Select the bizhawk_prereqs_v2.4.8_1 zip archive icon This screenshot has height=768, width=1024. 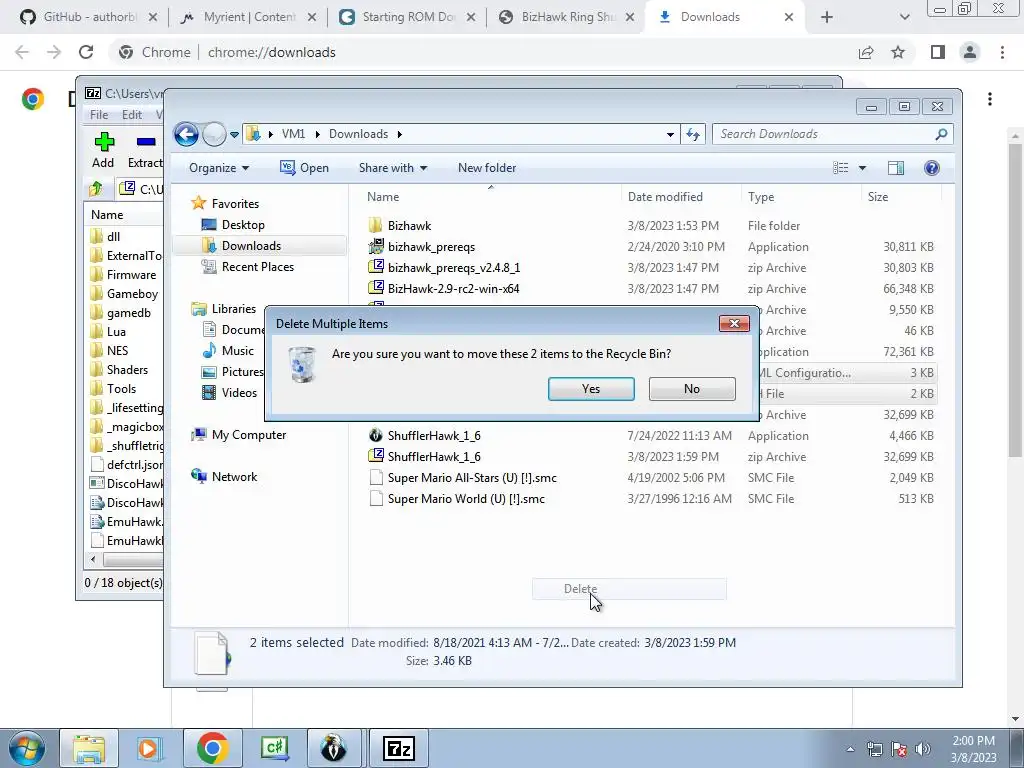(376, 267)
